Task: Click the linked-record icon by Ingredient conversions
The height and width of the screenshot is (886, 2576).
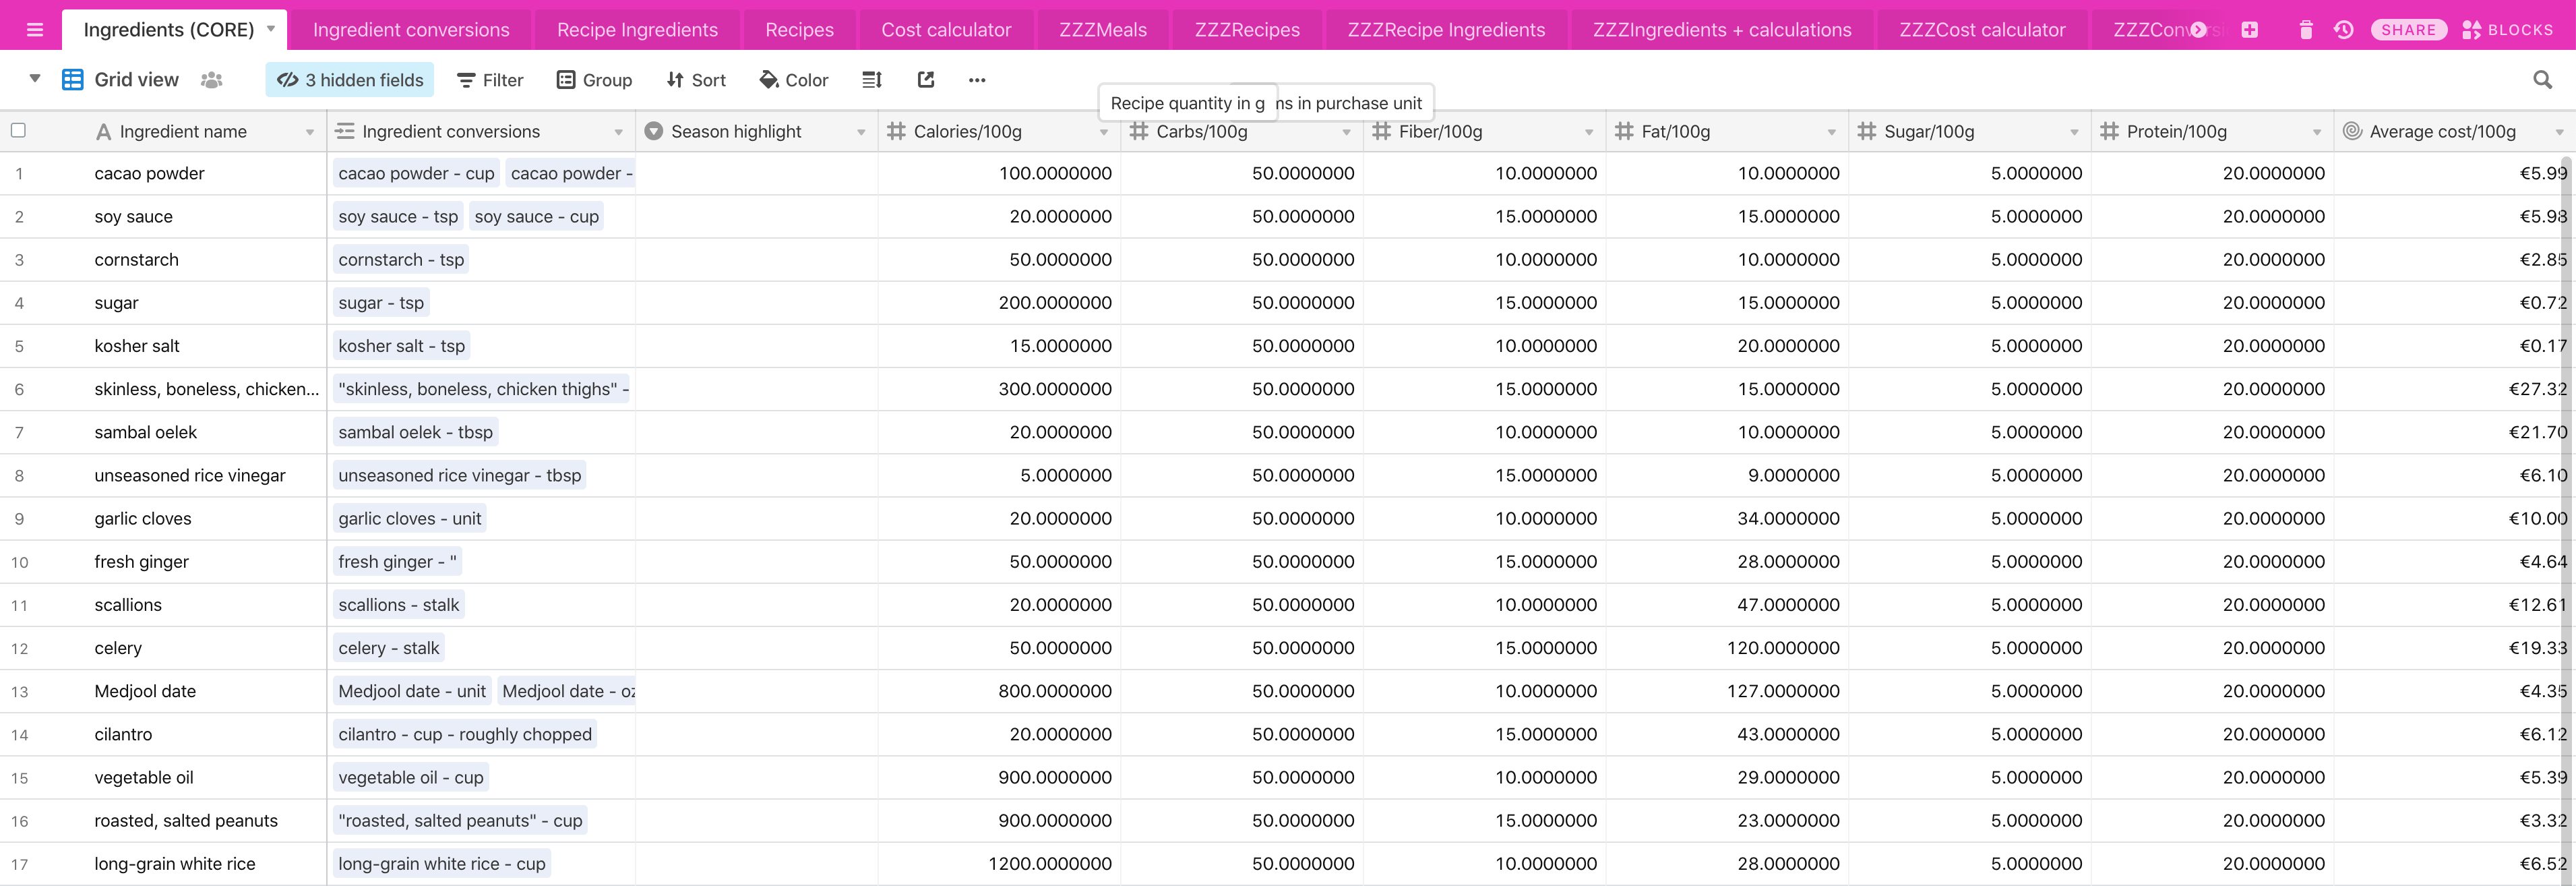Action: pos(344,131)
